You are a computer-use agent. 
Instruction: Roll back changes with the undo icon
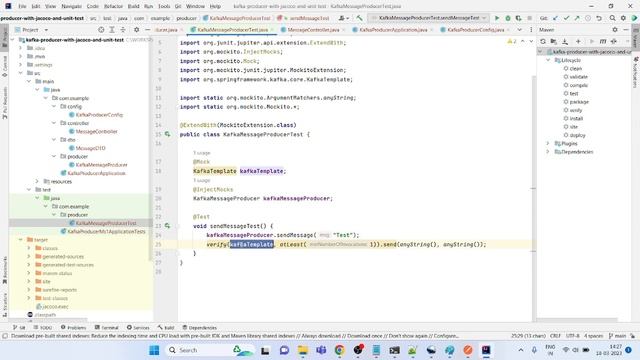point(599,18)
